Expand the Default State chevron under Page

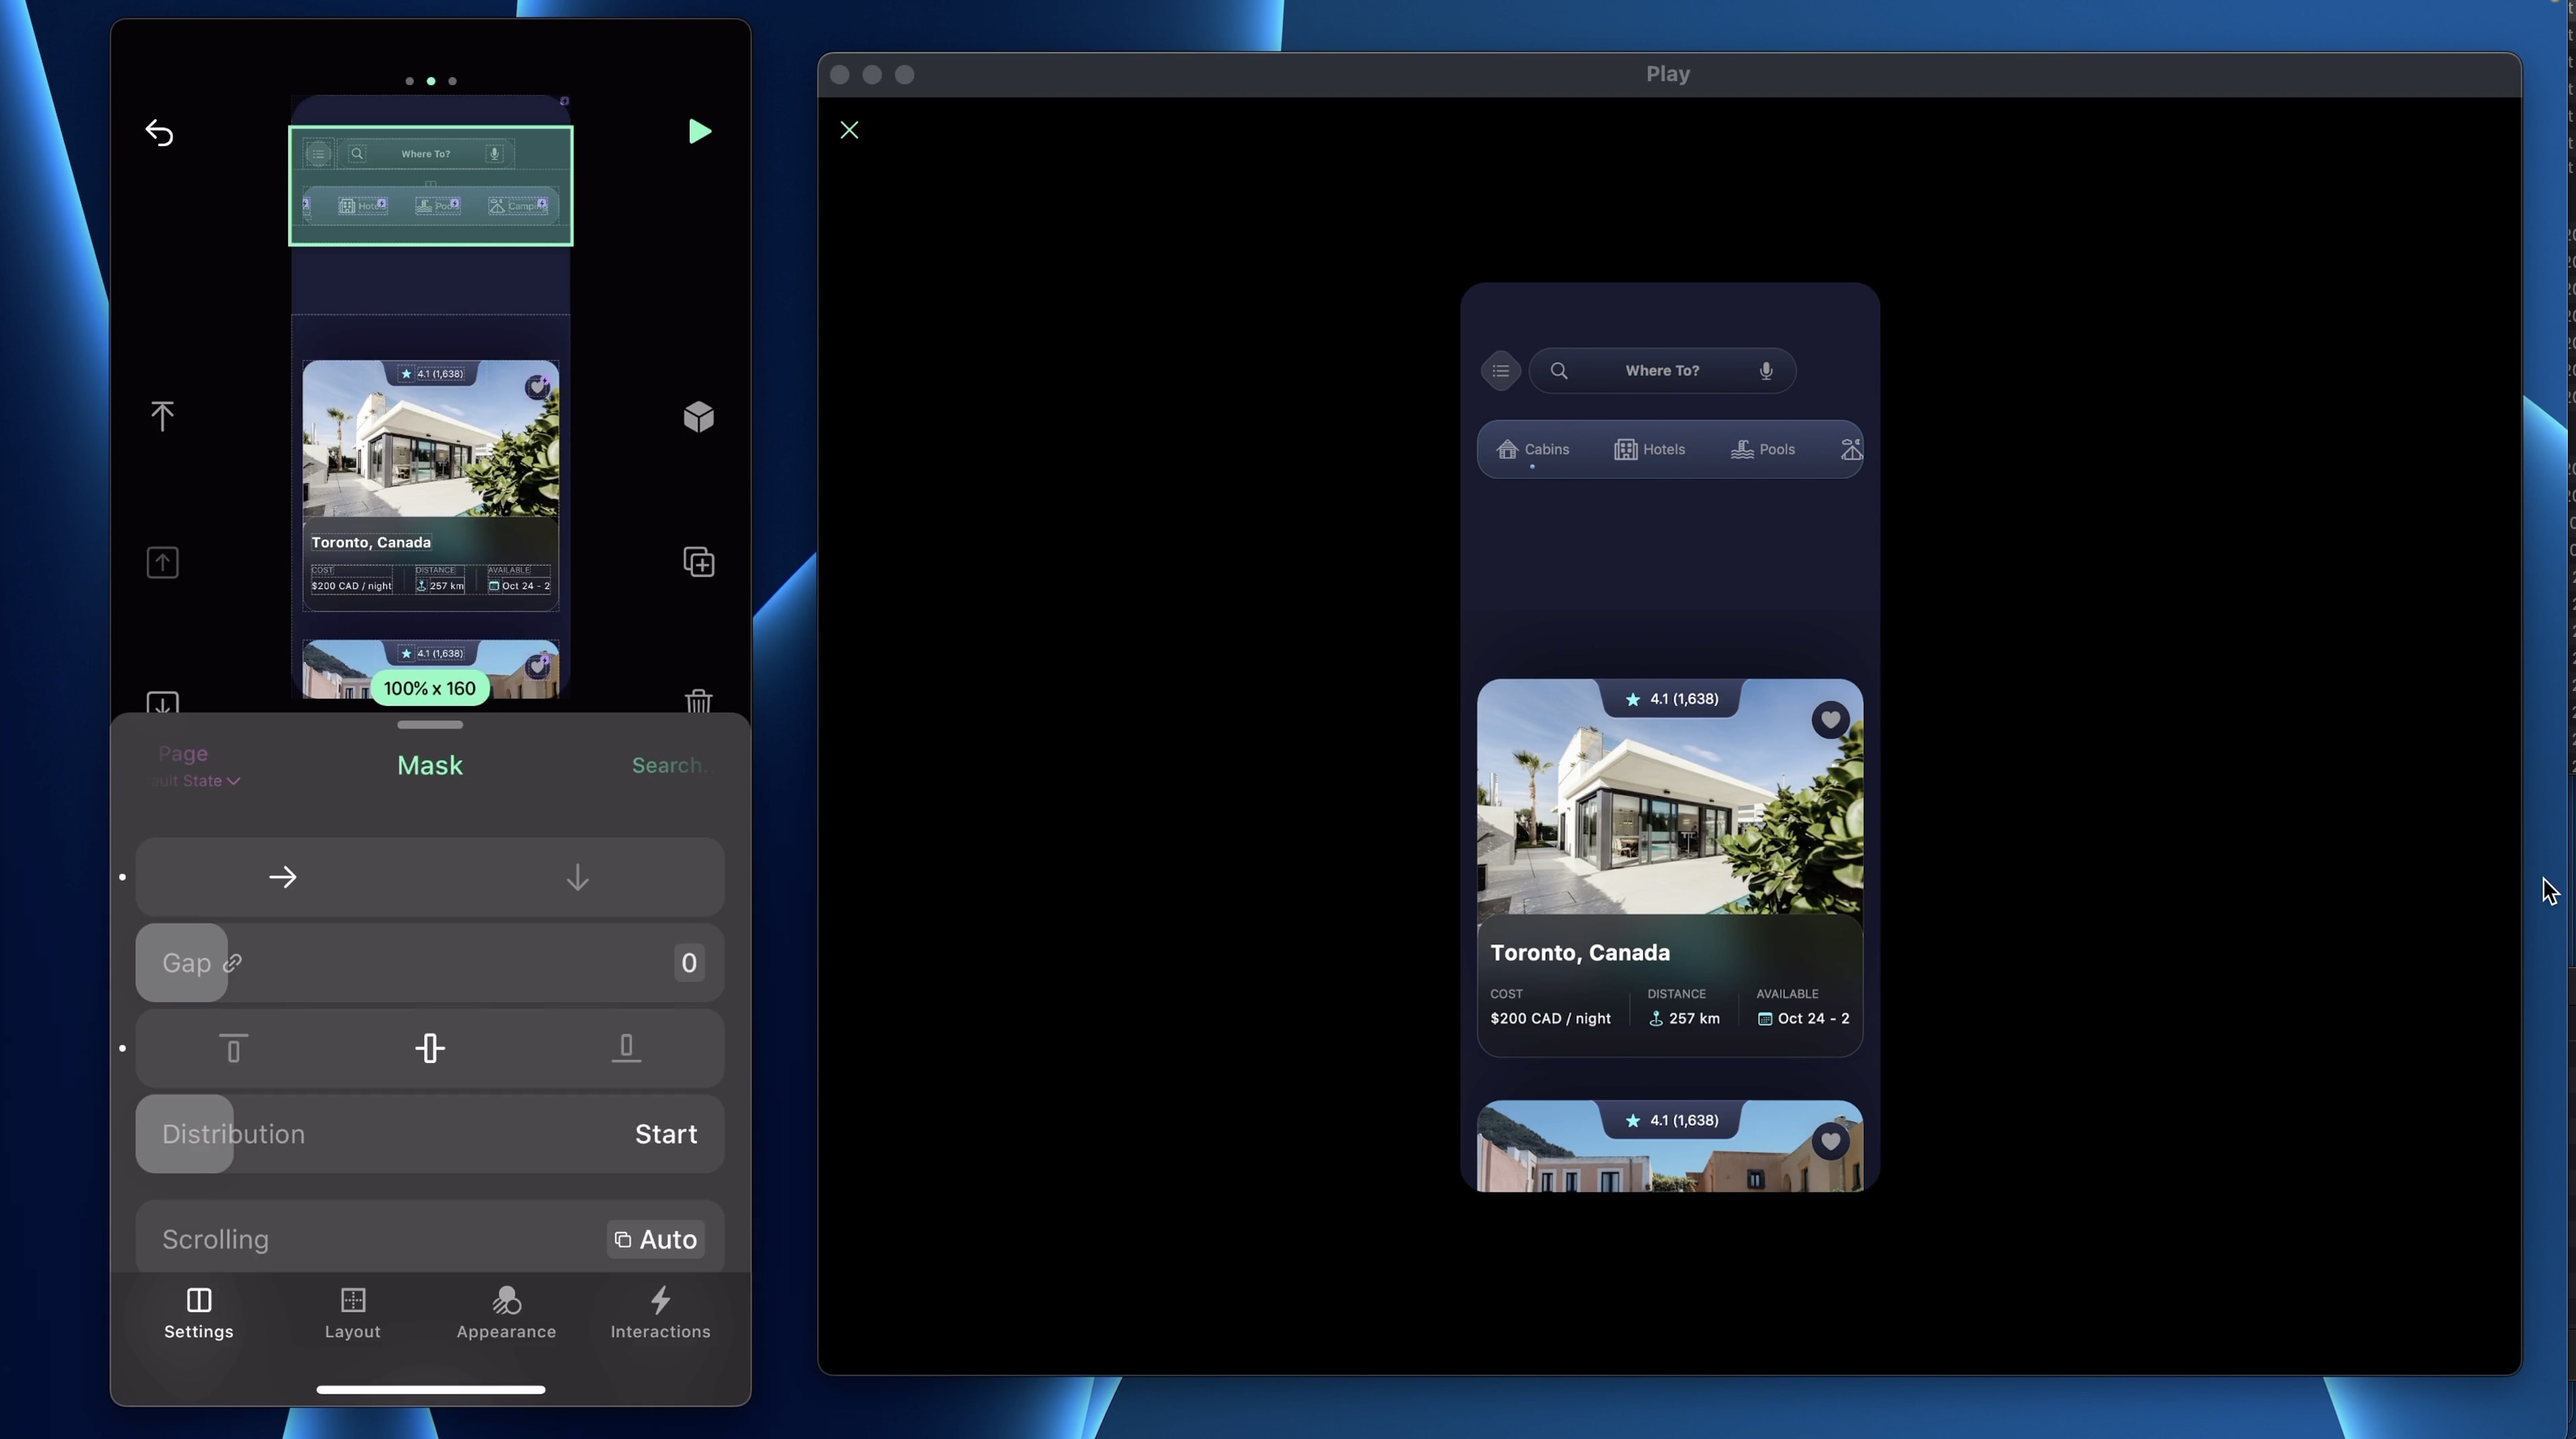point(233,781)
